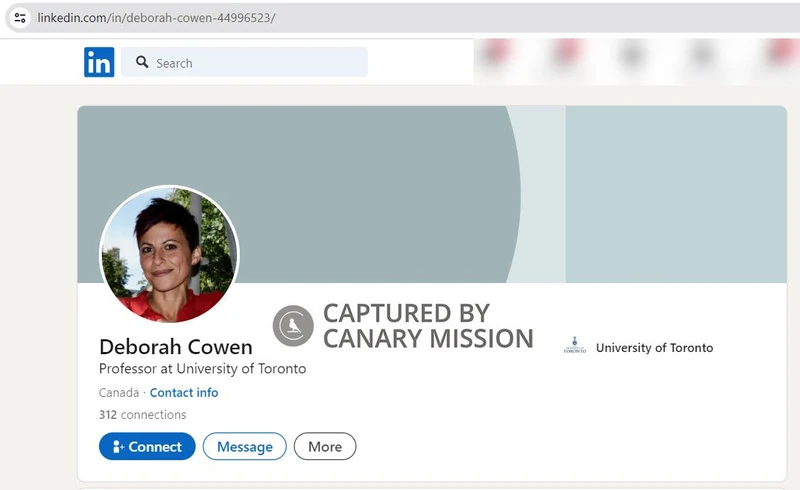Screen dimensions: 800x490
Task: Select the linkedin.com URL in address bar
Action: 156,18
